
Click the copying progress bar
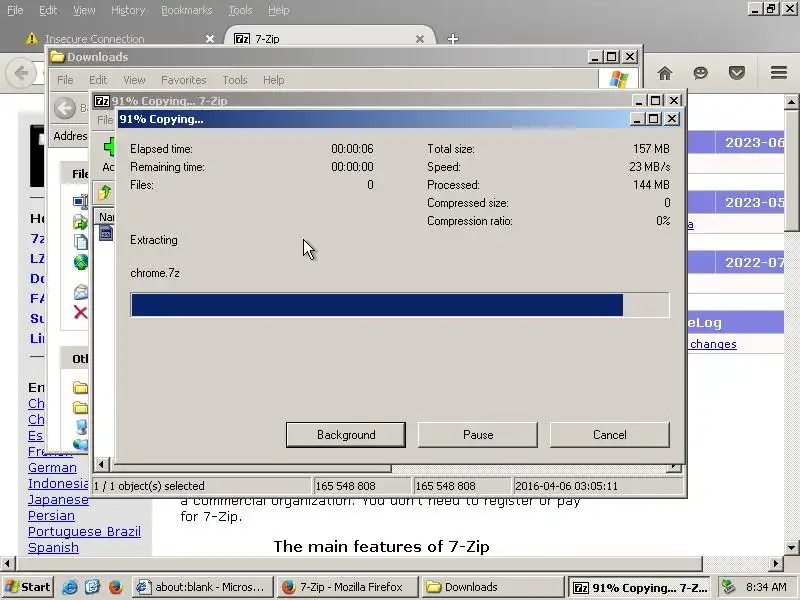pyautogui.click(x=399, y=305)
